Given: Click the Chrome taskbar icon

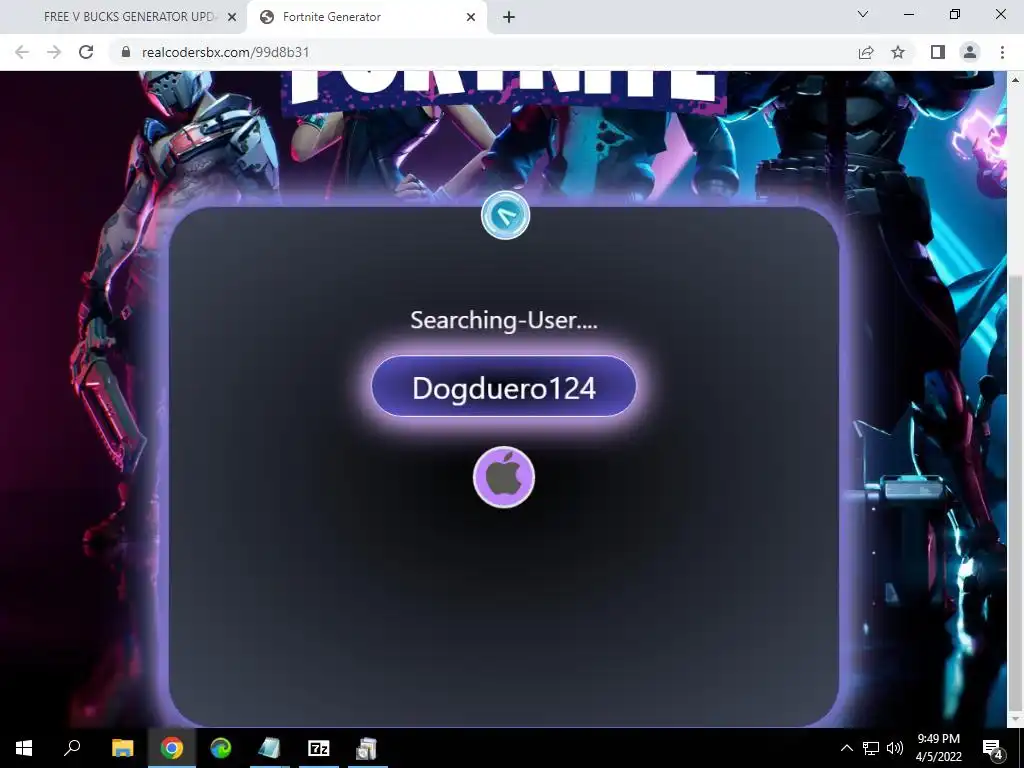Looking at the screenshot, I should pos(172,748).
